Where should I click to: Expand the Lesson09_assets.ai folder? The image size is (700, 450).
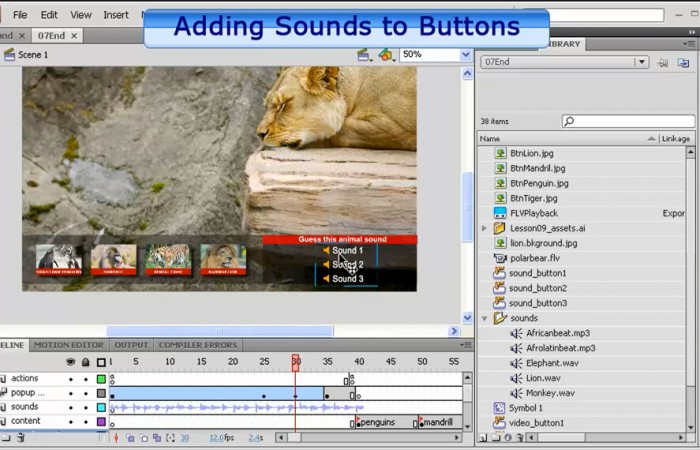click(x=484, y=228)
